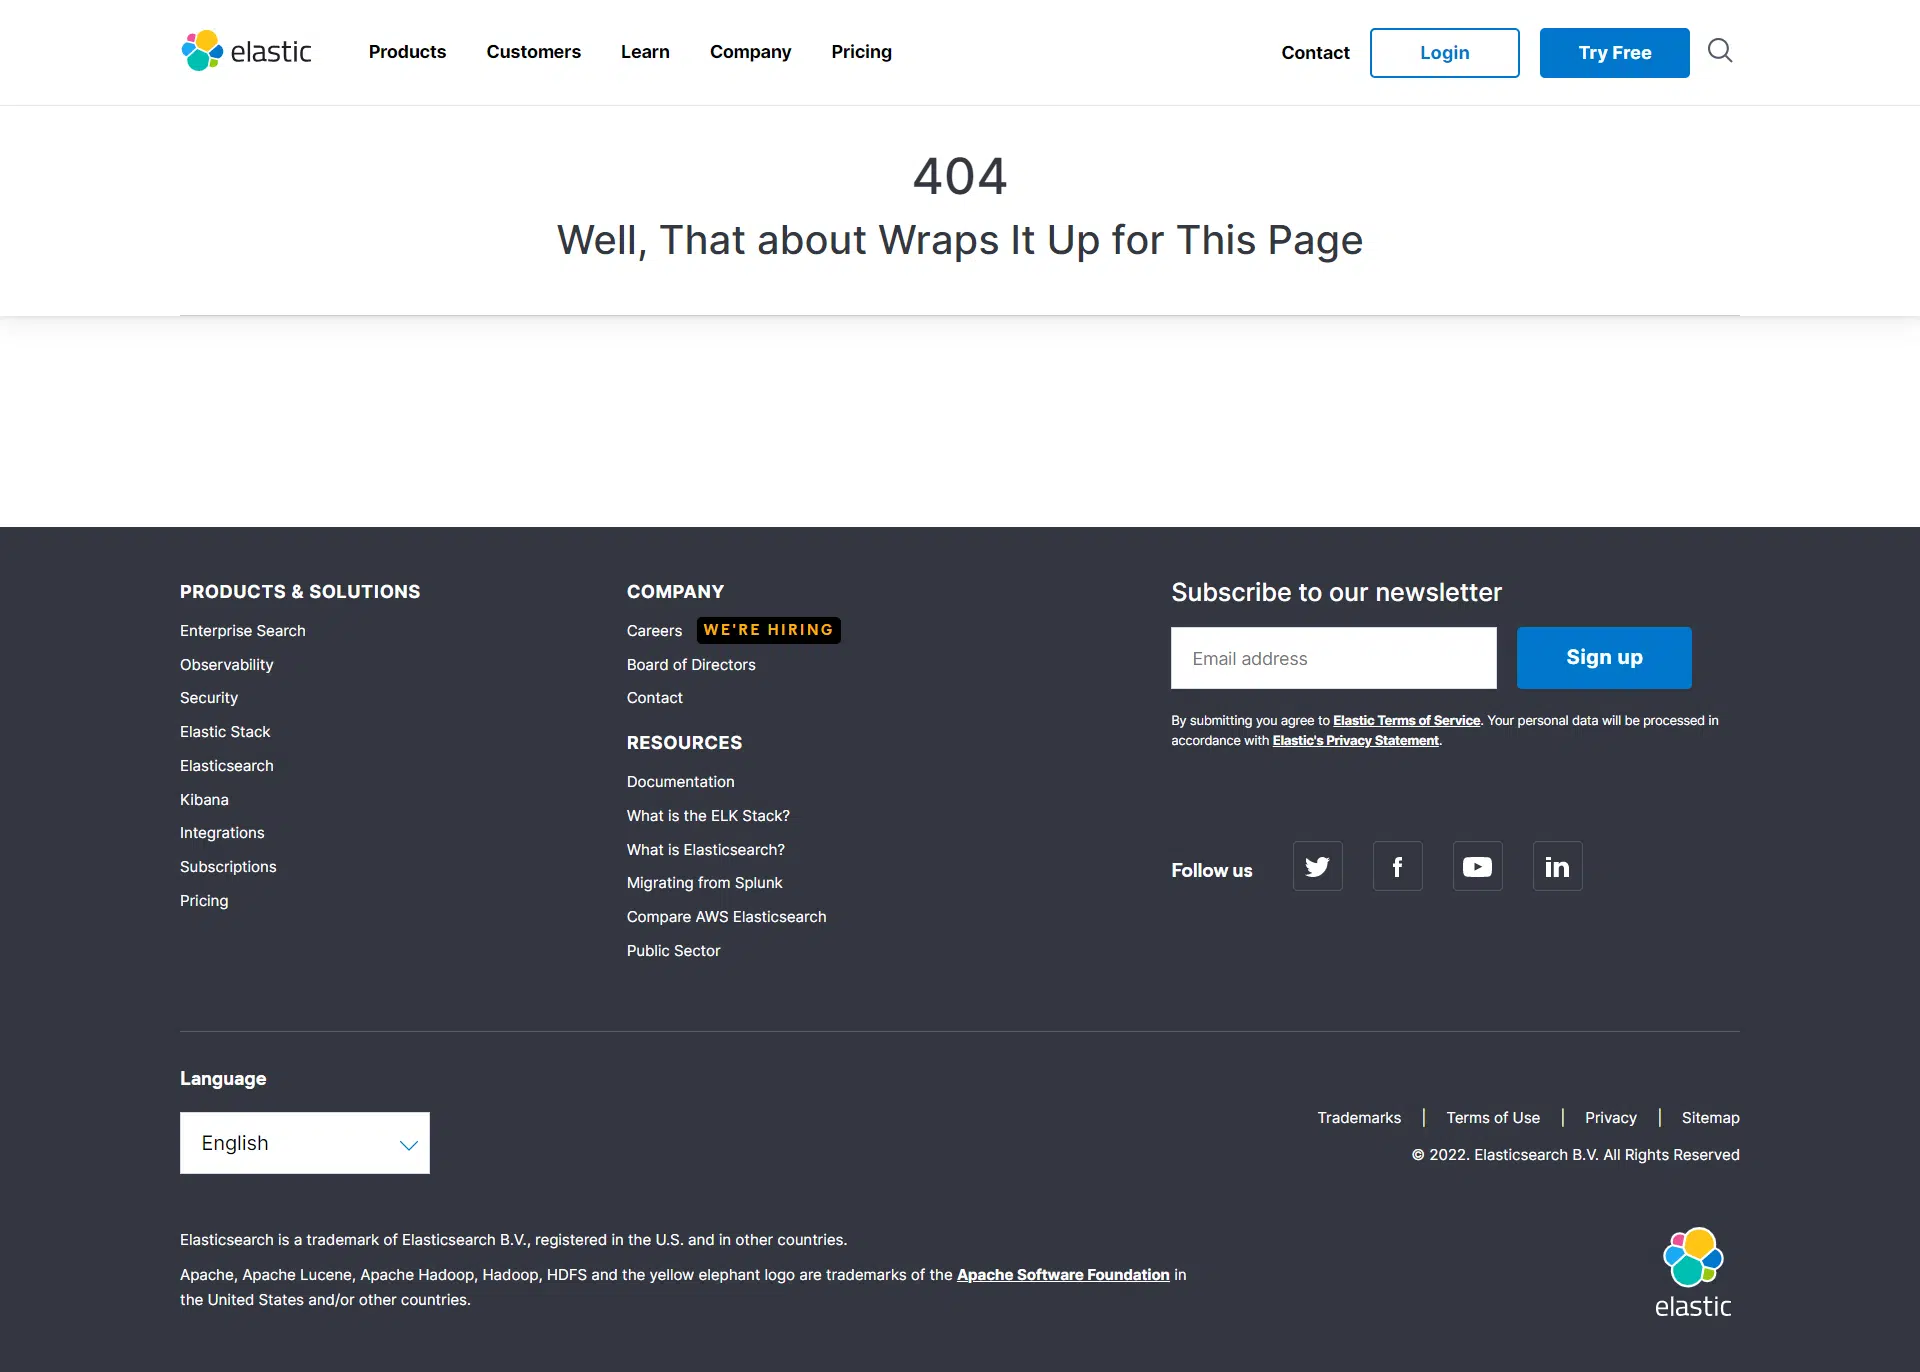Viewport: 1920px width, 1372px height.
Task: Open the Terms of Use link
Action: coord(1493,1118)
